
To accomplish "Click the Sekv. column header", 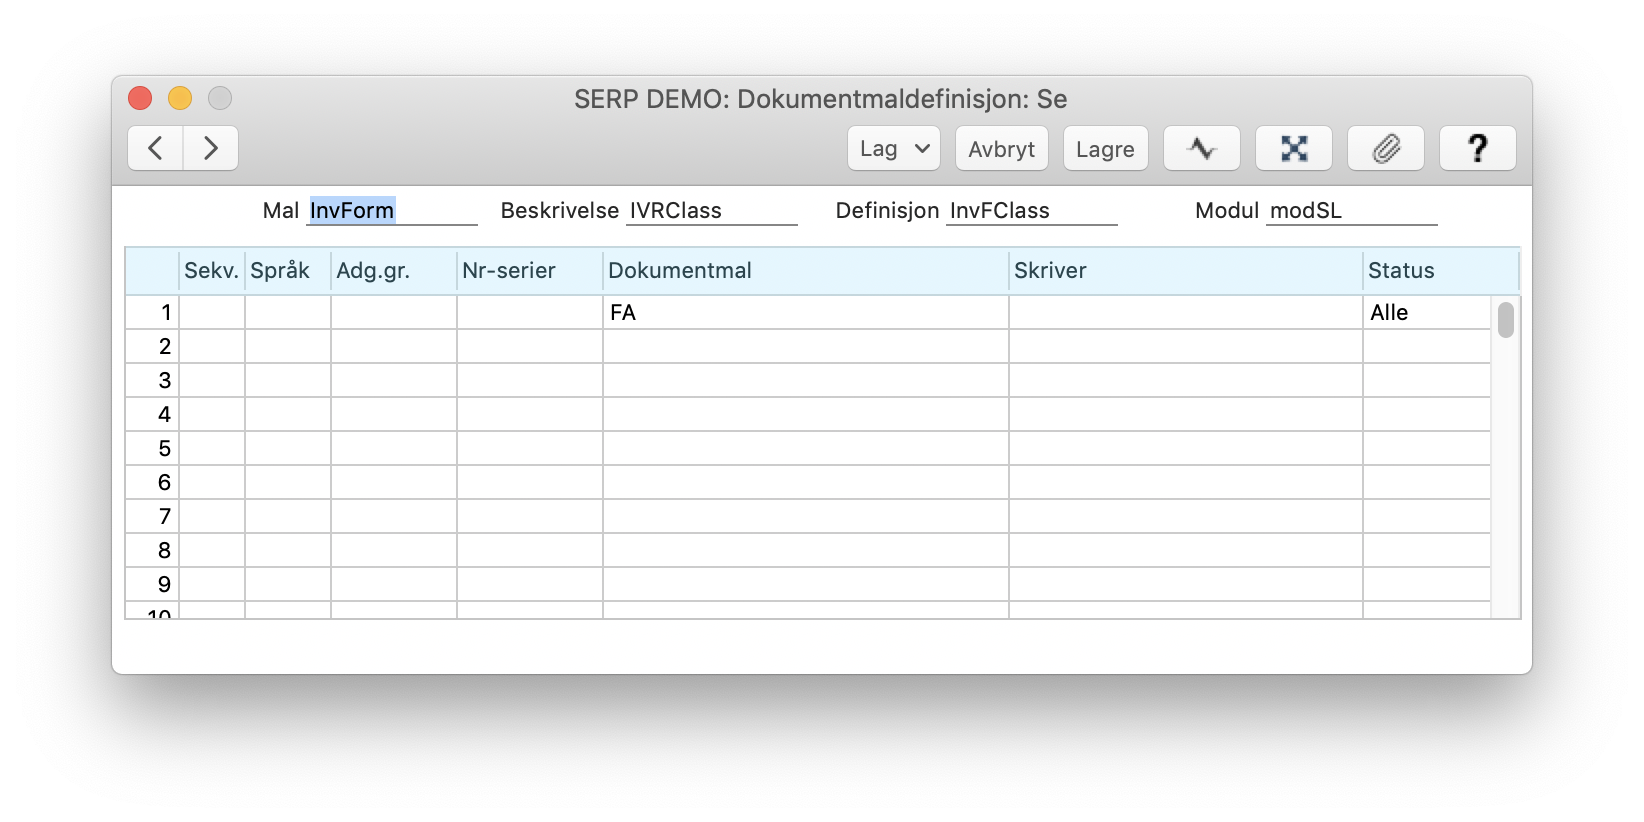I will (x=212, y=270).
